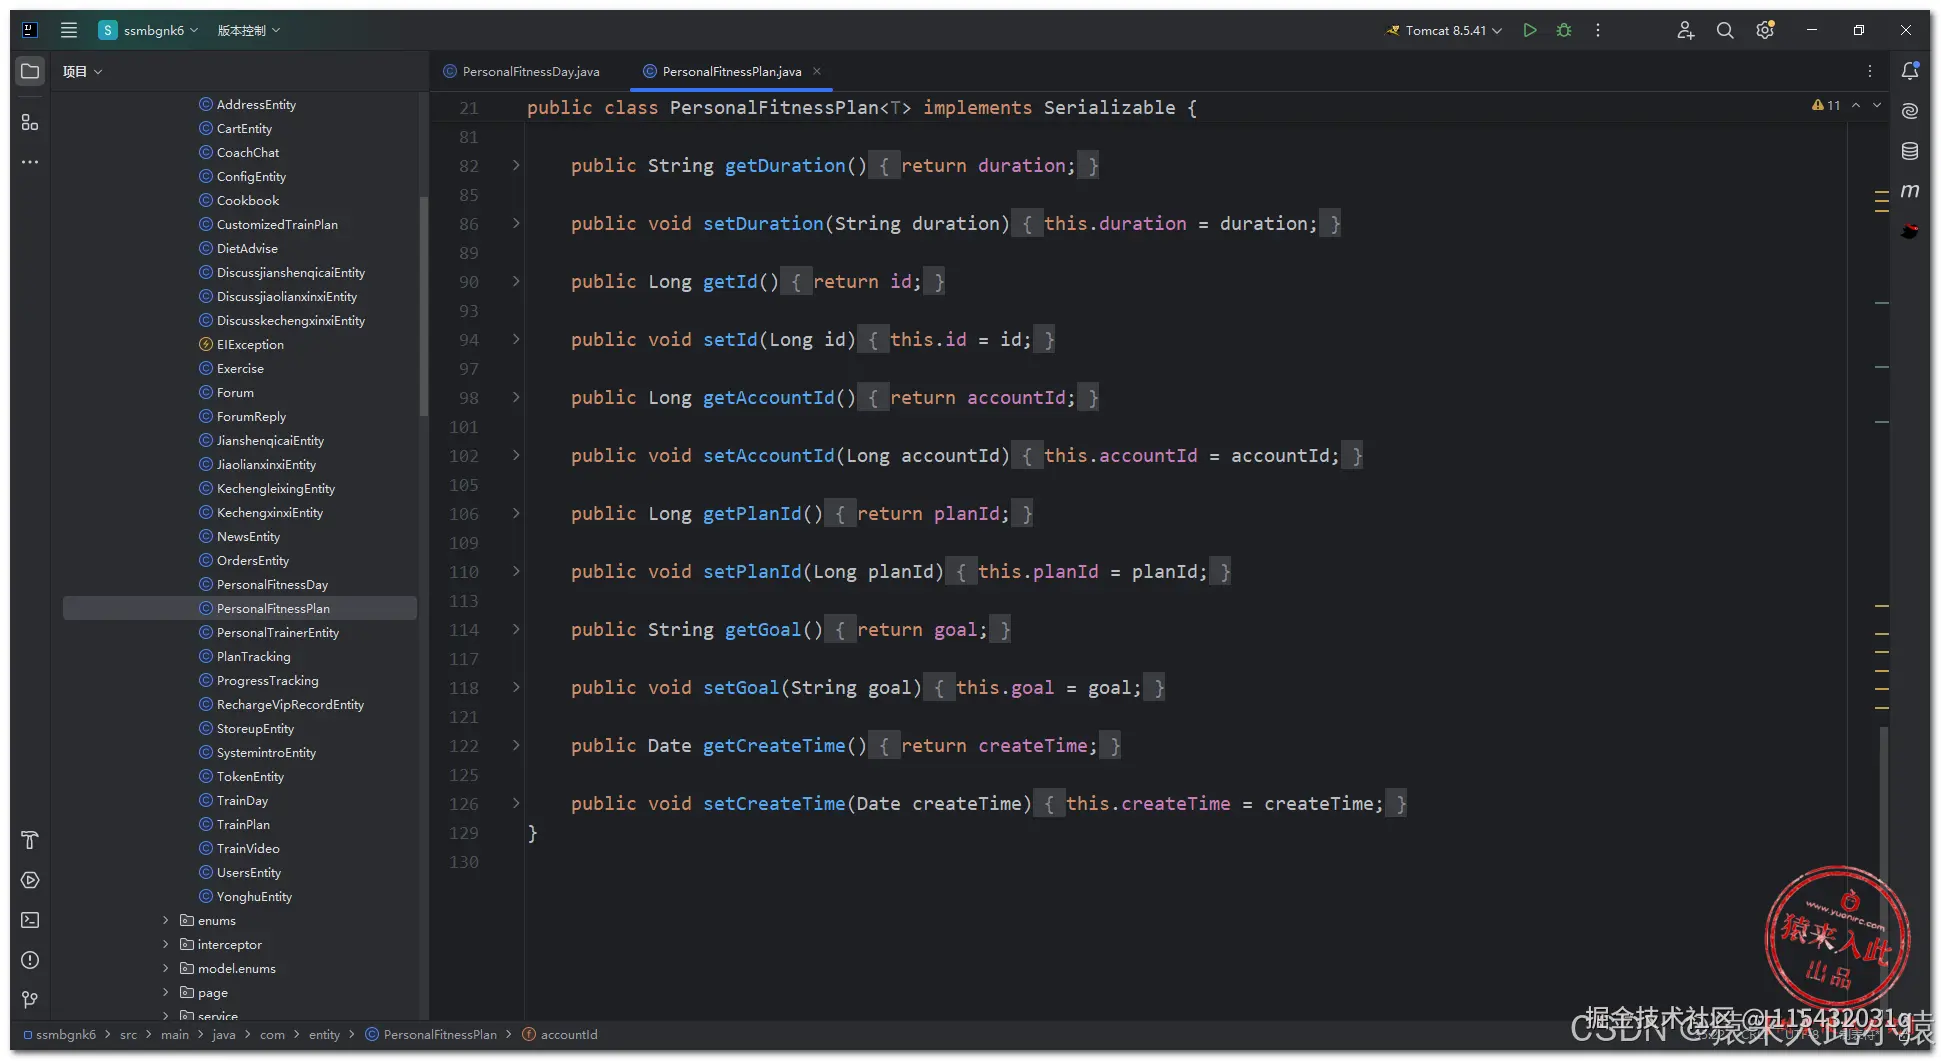Viewport: 1941px width, 1061px height.
Task: Expand the model.enums folder
Action: pyautogui.click(x=166, y=968)
